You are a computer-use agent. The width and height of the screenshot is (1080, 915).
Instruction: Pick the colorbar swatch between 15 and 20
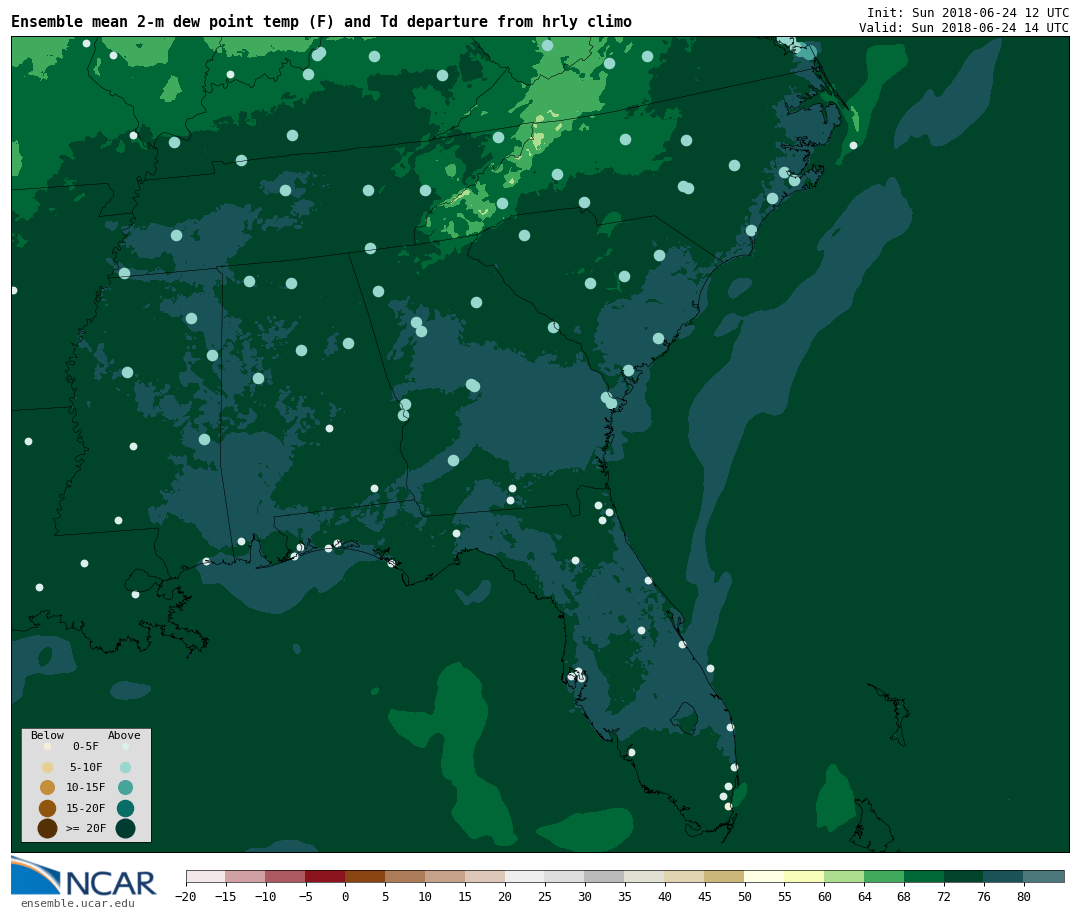click(485, 876)
